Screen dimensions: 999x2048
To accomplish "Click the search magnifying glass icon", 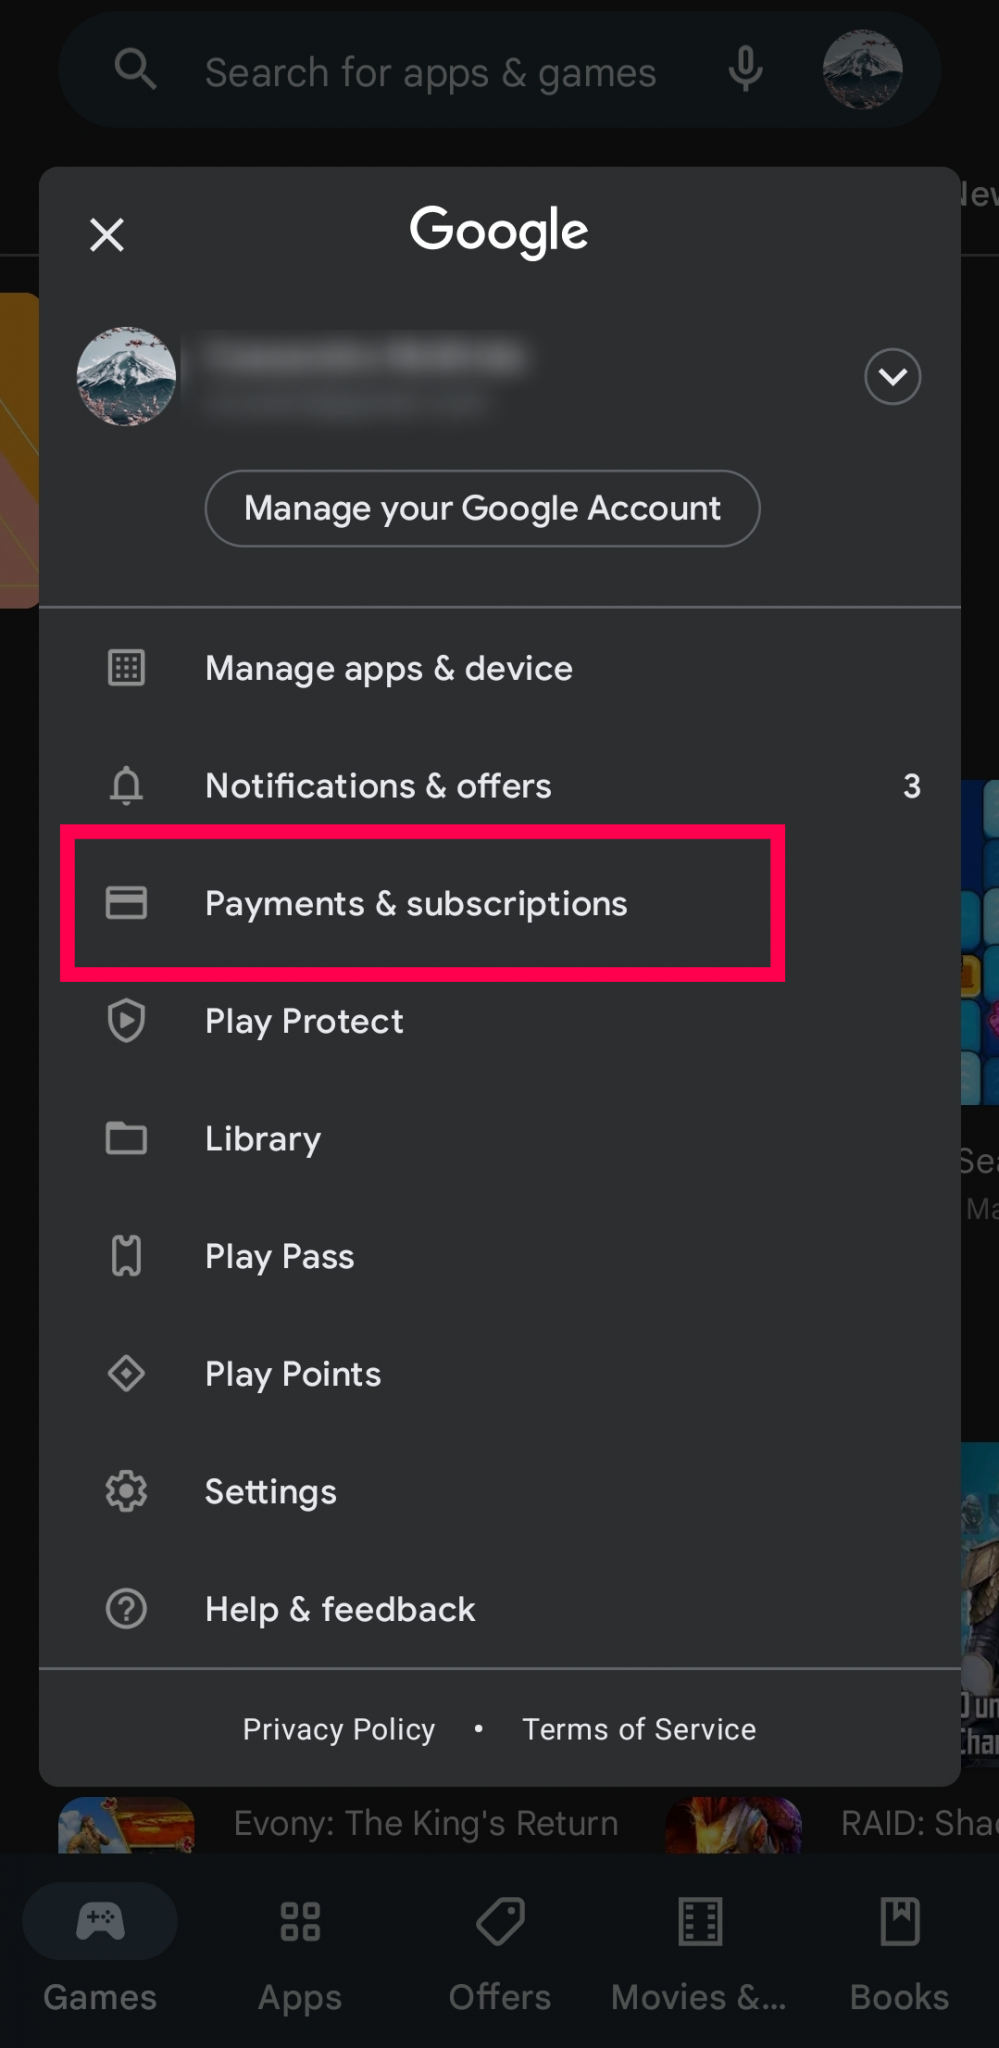I will 135,70.
